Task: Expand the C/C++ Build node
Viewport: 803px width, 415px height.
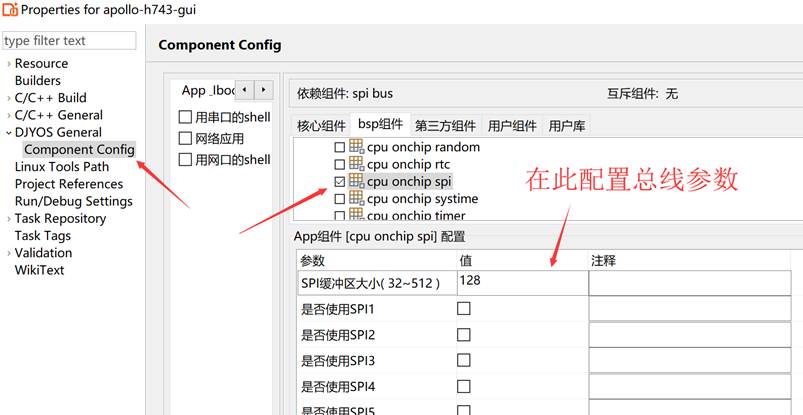Action: [x=9, y=98]
